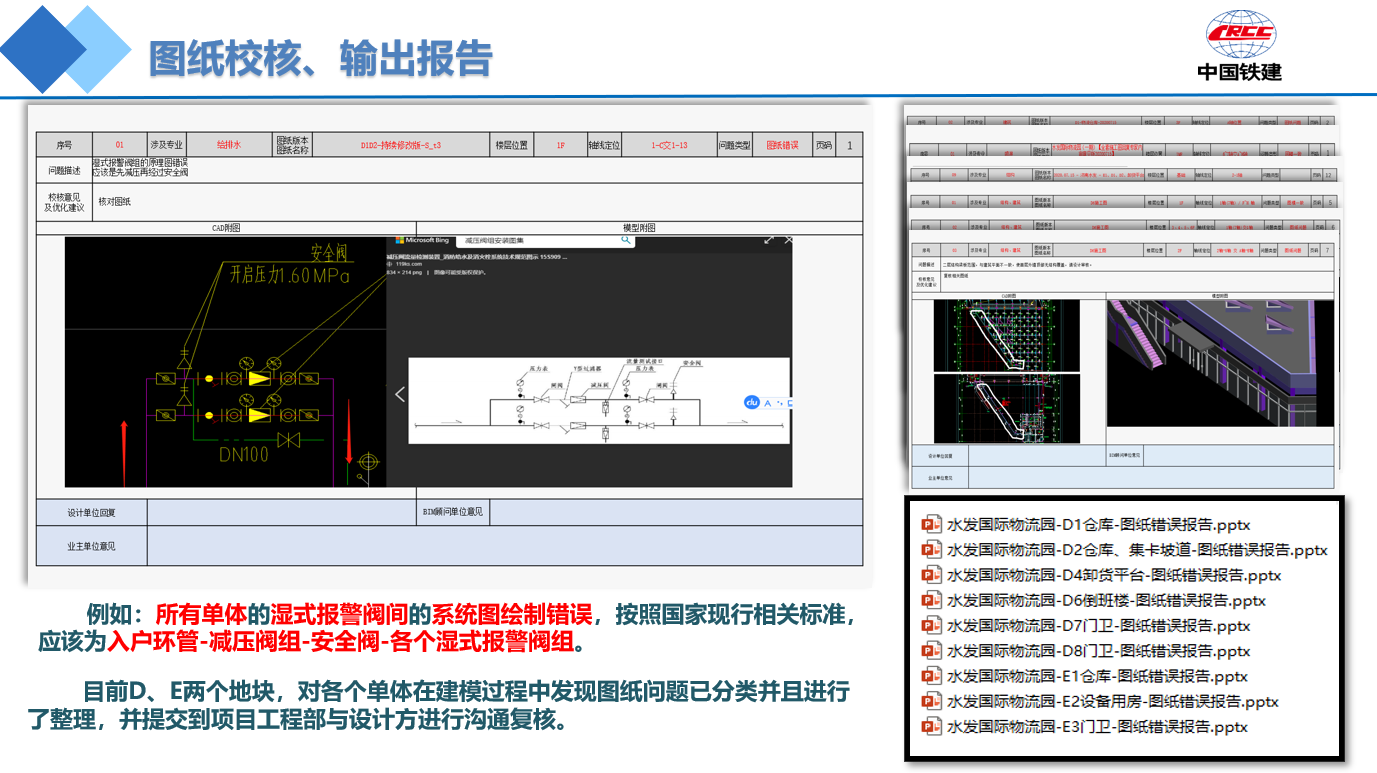Click the Bing search box with 减压阀组安装图集
The image size is (1377, 773).
[x=547, y=241]
